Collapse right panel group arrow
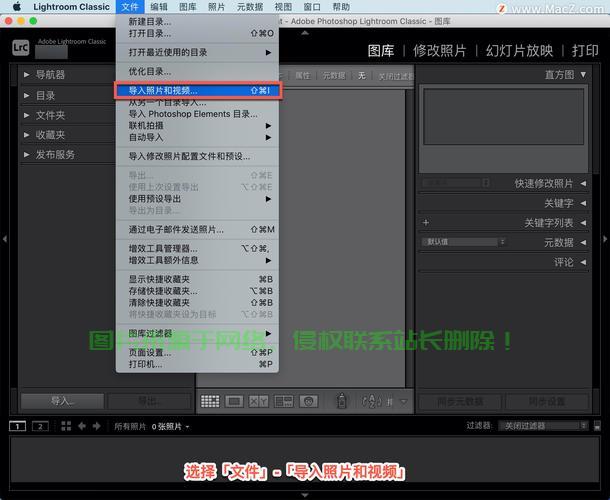This screenshot has width=610, height=500. click(x=605, y=239)
